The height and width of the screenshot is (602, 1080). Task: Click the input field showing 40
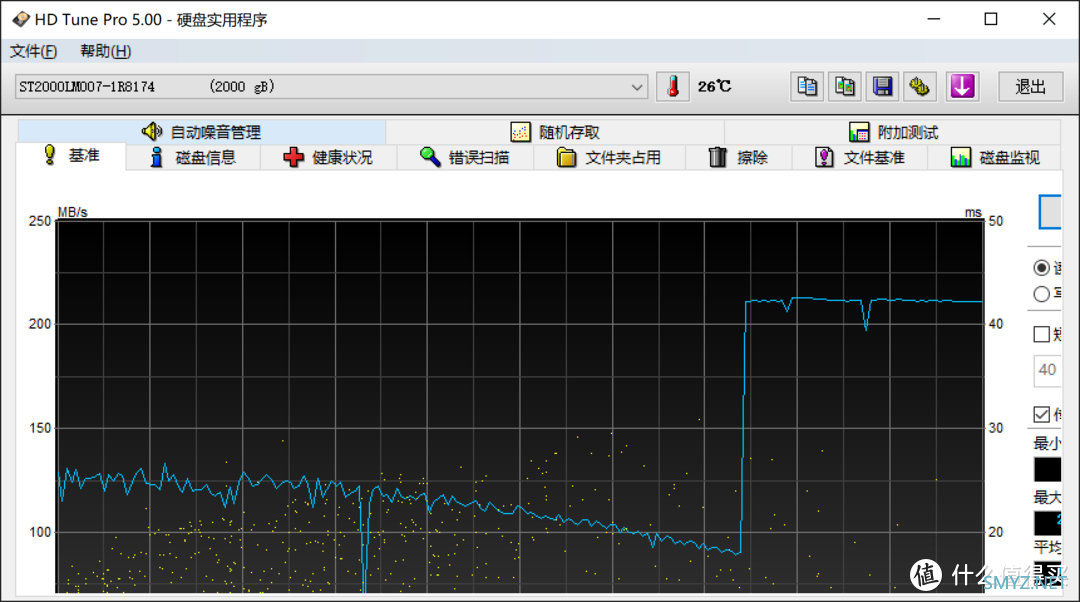coord(1047,371)
